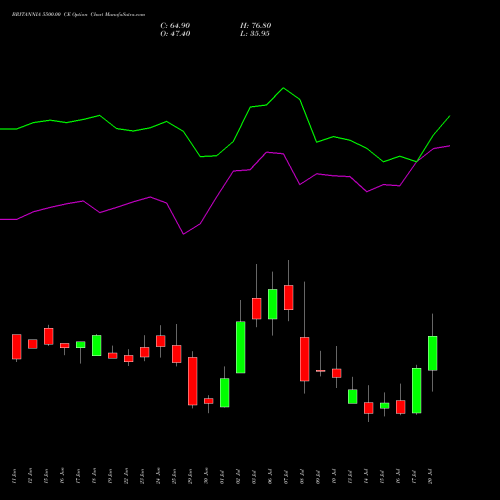This screenshot has height=500, width=500.
Task: Click the close value C: 64.90
Action: tap(175, 26)
